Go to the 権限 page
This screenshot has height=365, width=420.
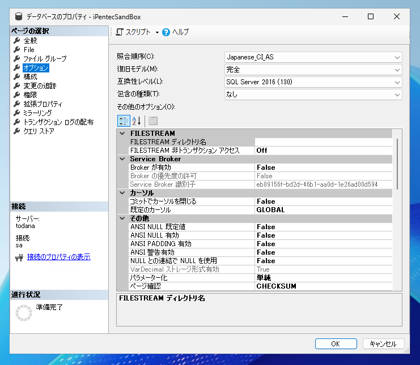tap(30, 95)
